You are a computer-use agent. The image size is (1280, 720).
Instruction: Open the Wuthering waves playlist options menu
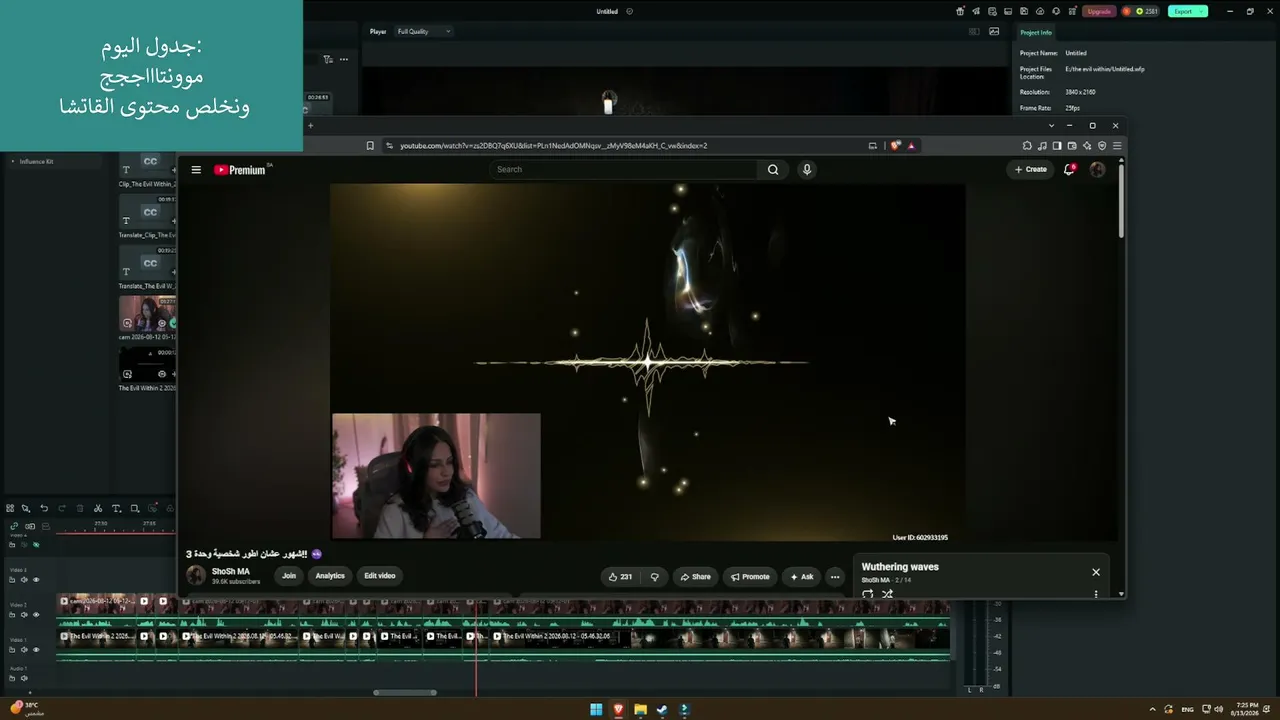[x=1096, y=594]
